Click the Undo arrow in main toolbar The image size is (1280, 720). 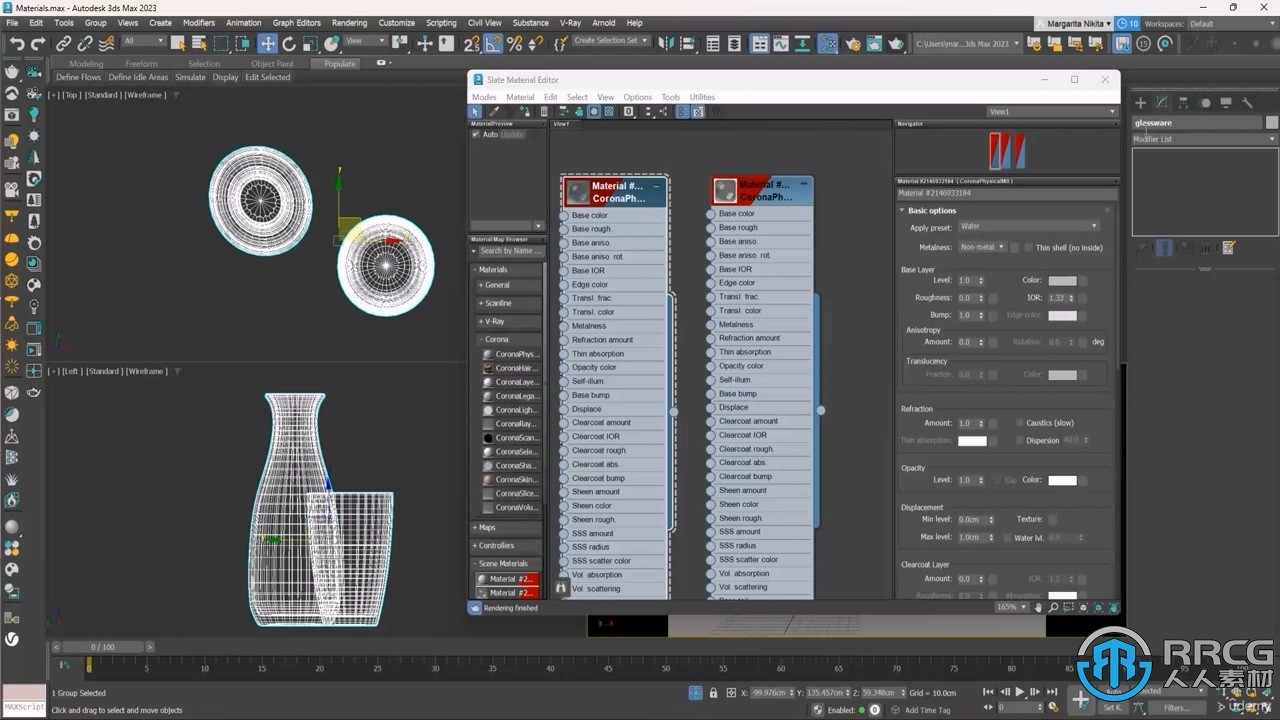point(17,43)
